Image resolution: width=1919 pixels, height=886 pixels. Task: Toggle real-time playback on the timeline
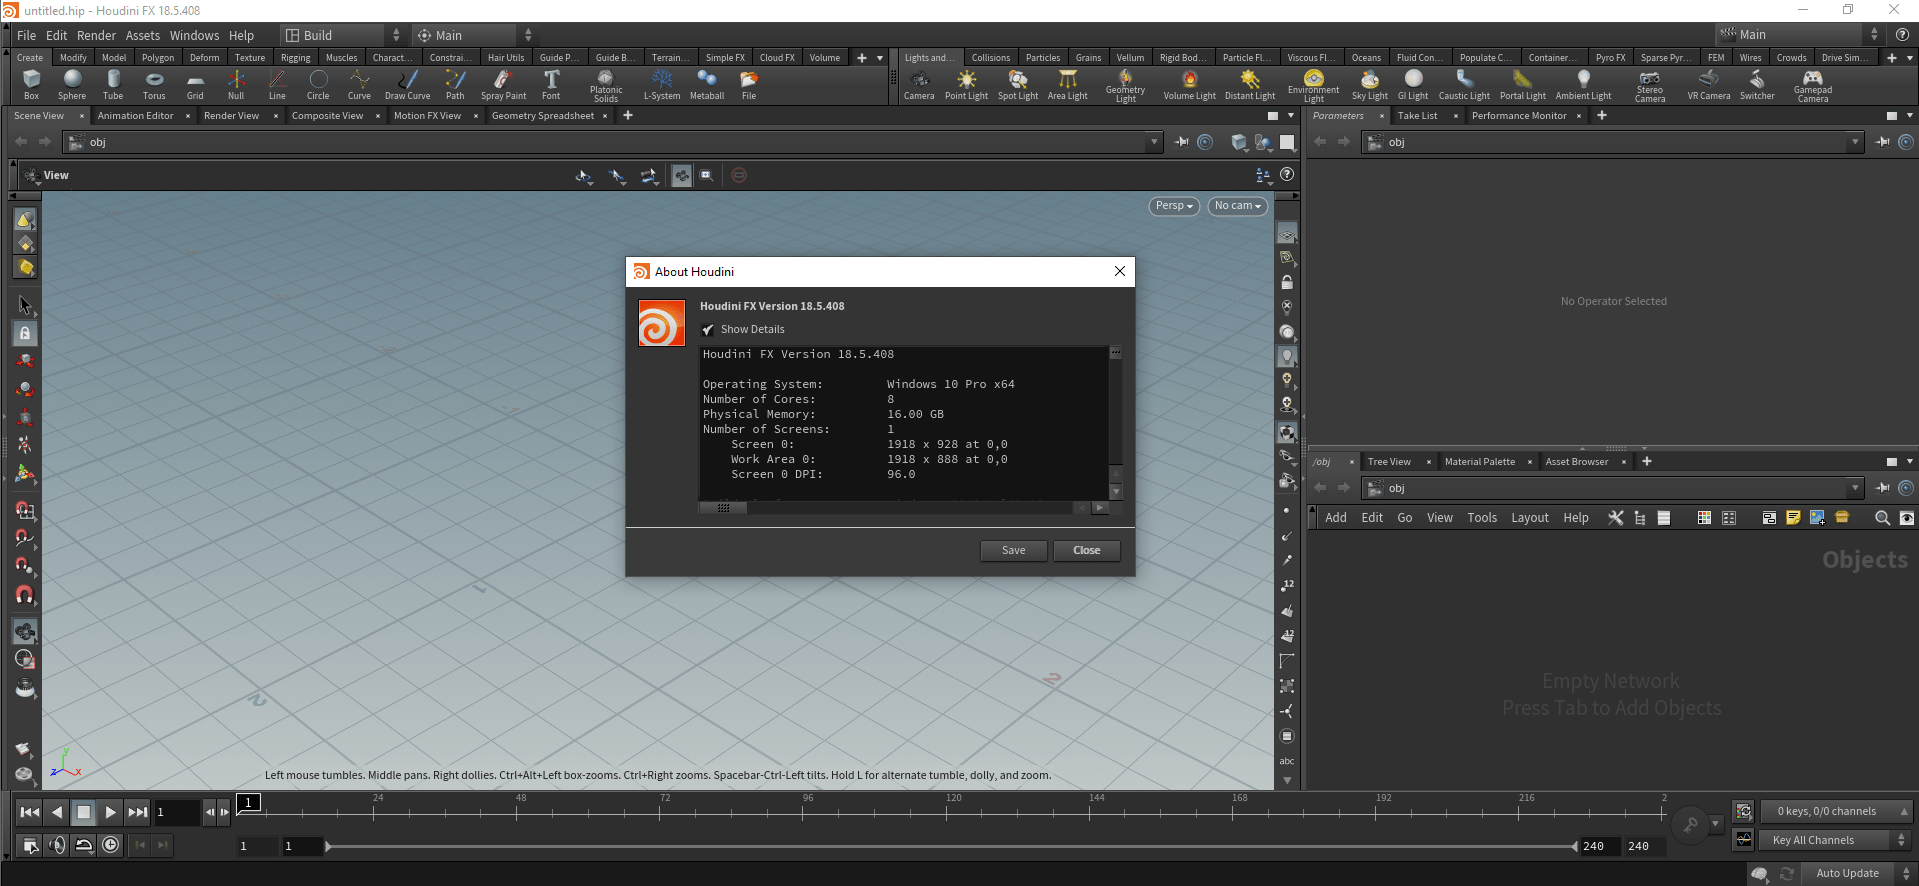(111, 845)
